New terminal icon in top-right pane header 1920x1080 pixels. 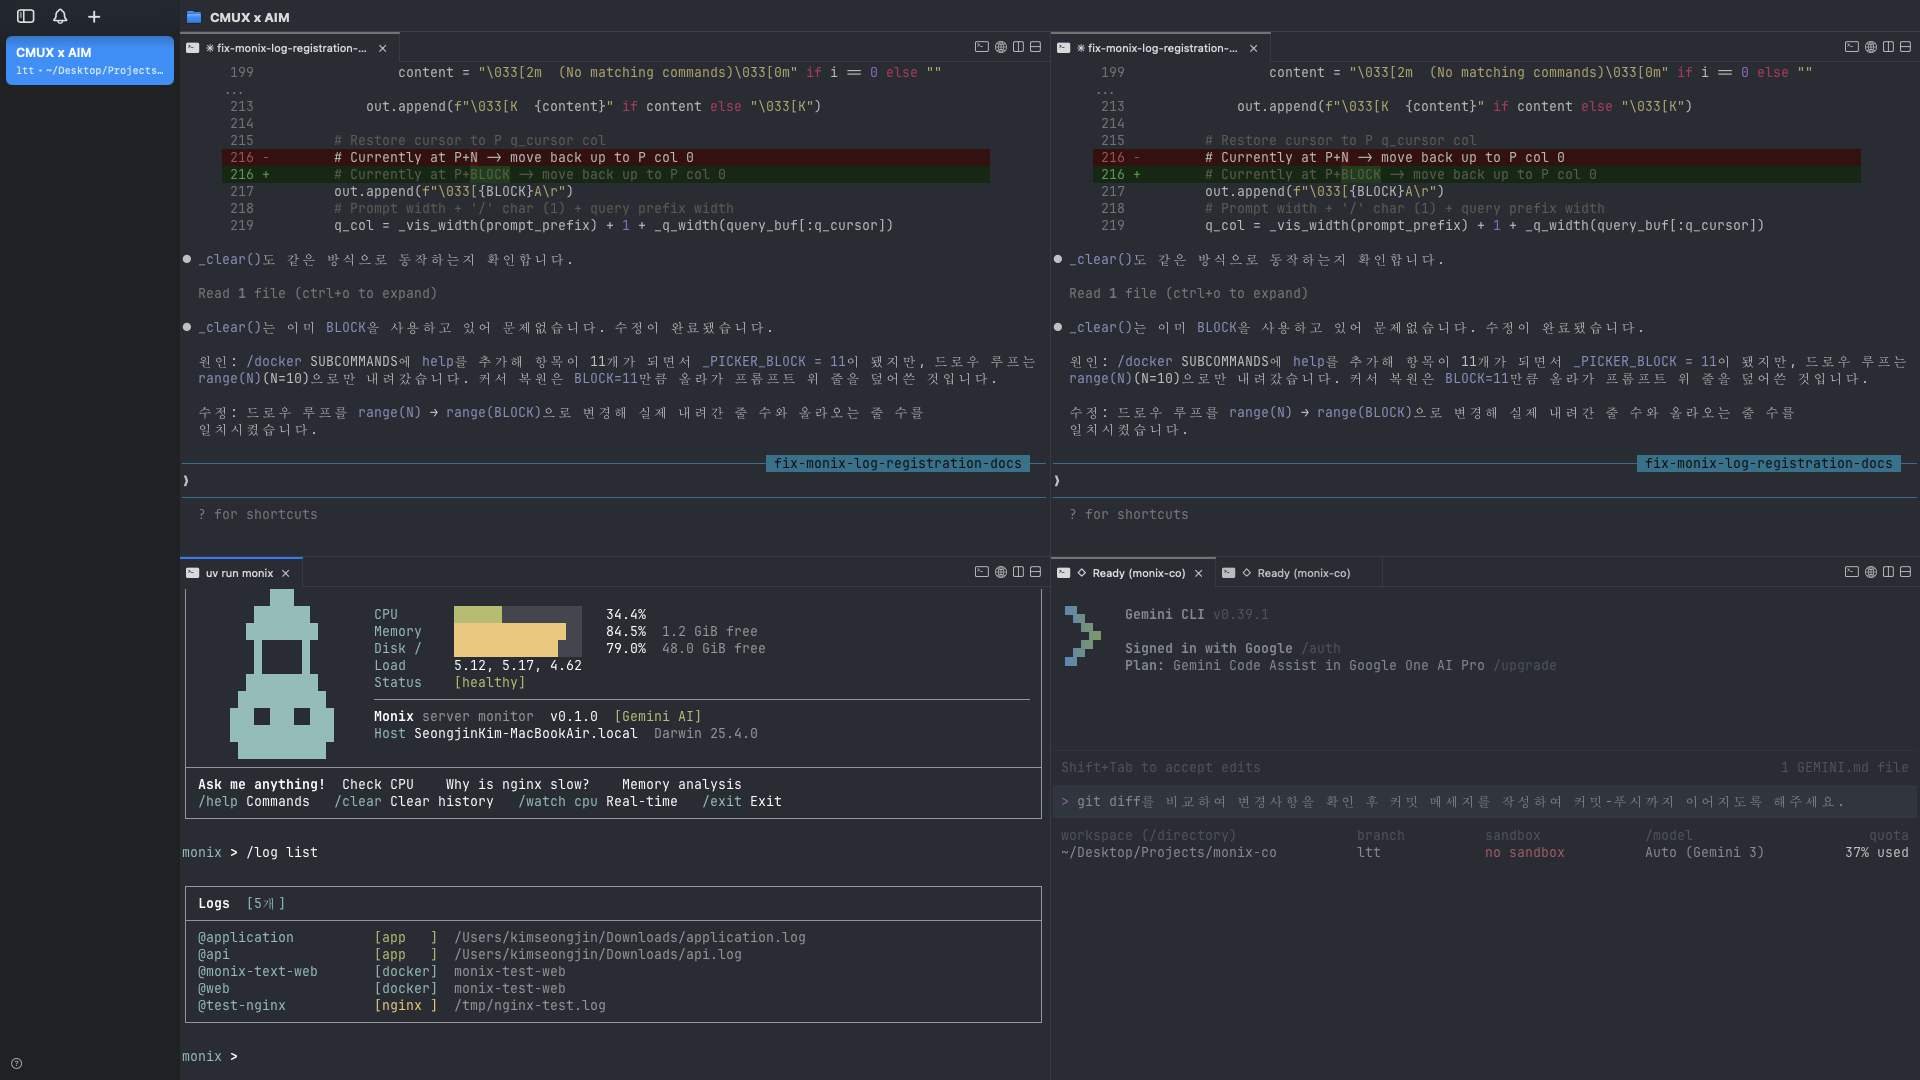tap(1852, 47)
